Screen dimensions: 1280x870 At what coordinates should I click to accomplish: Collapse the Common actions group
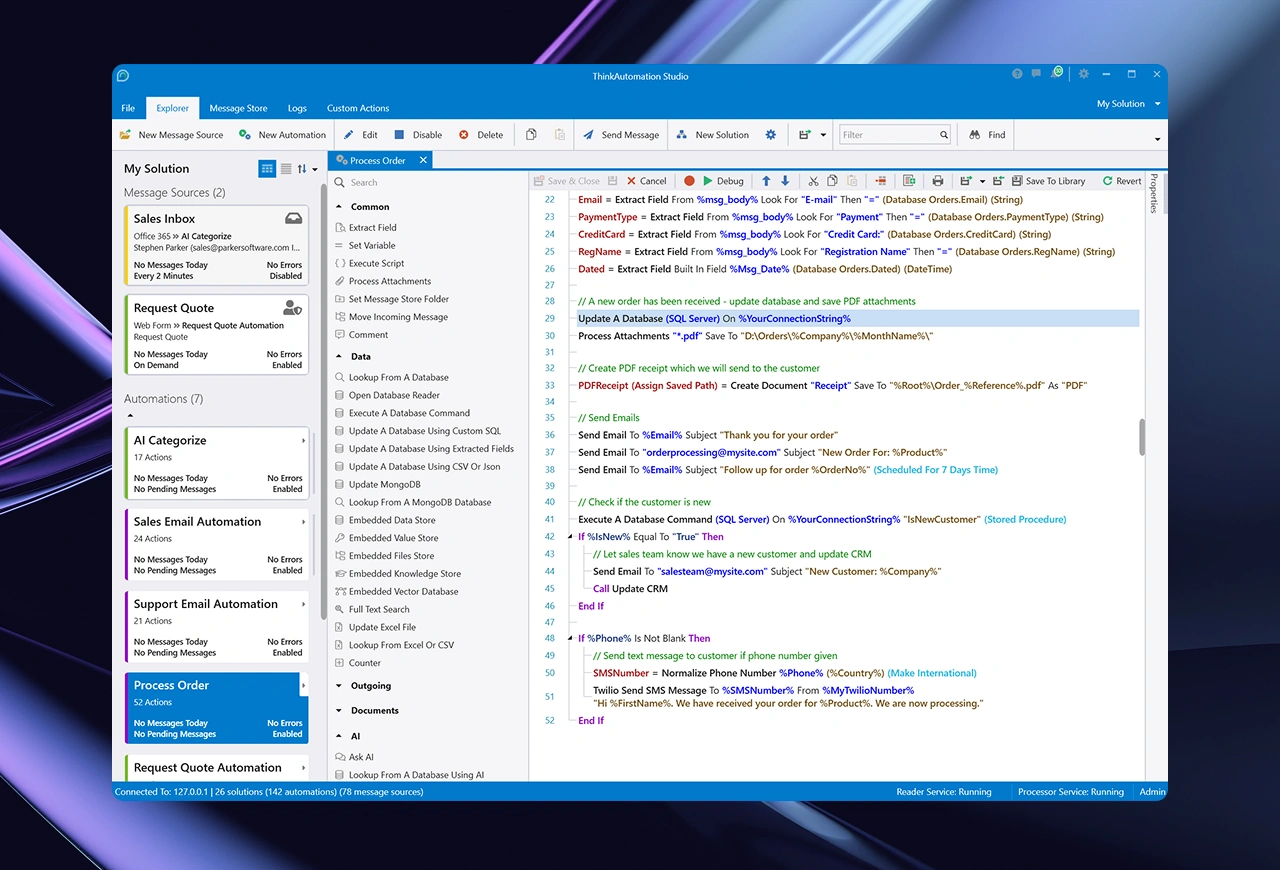pyautogui.click(x=340, y=207)
